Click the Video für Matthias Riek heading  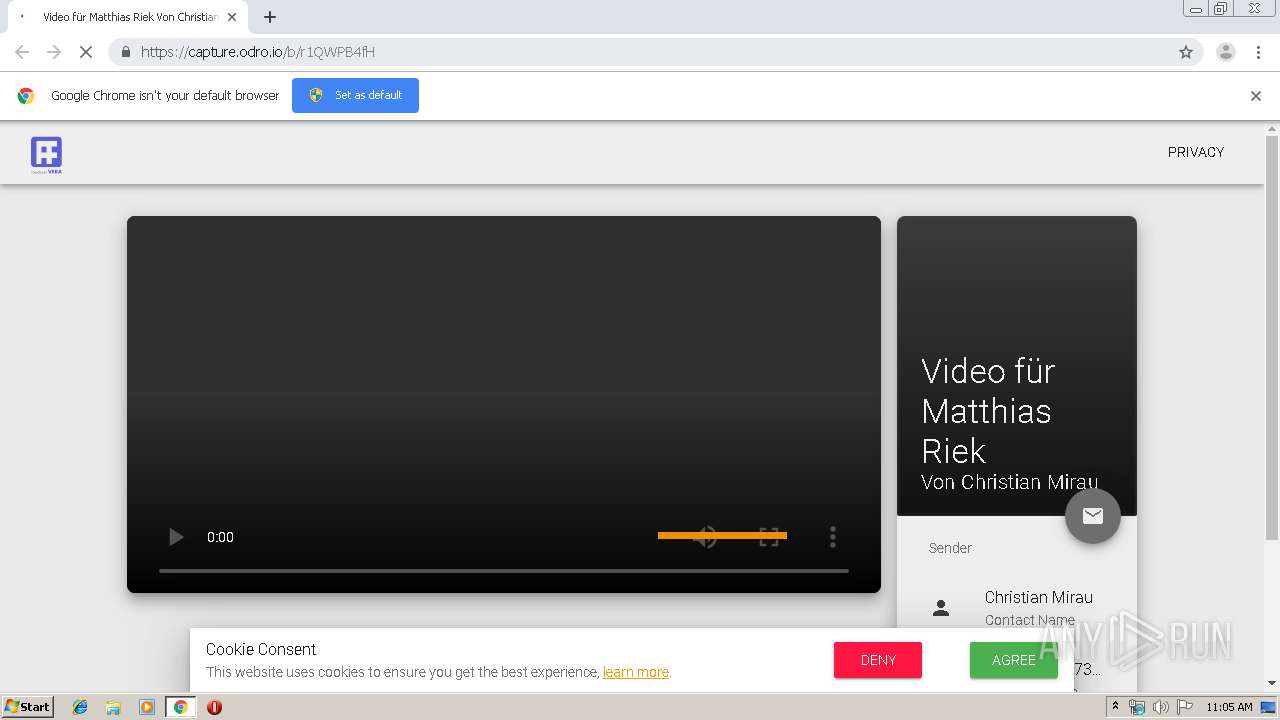(988, 411)
